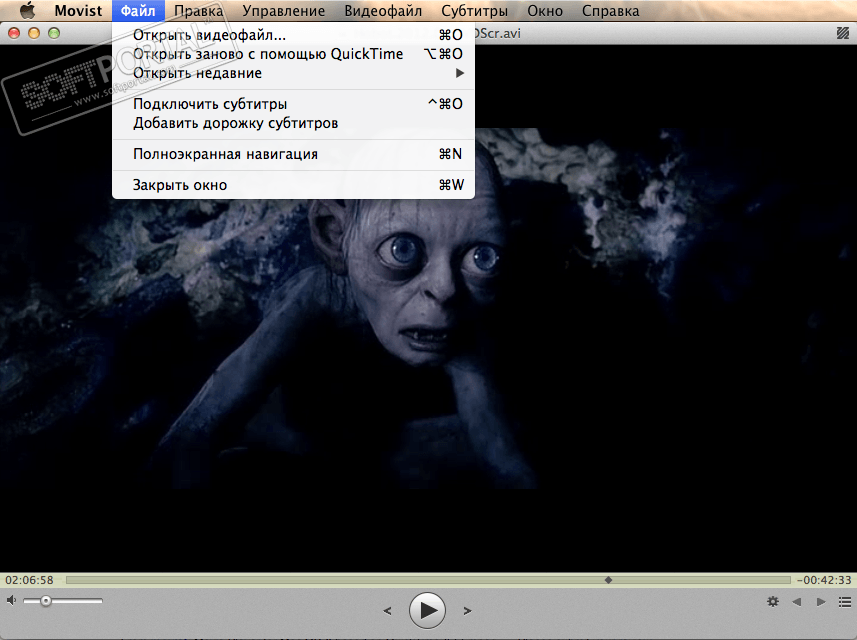857x640 pixels.
Task: Open the gear settings control
Action: 773,602
